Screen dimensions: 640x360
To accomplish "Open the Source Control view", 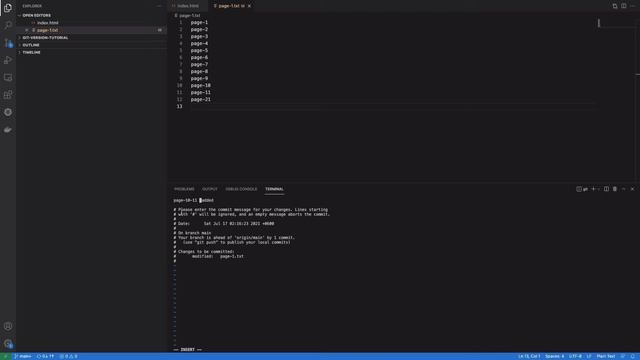I will [x=8, y=42].
